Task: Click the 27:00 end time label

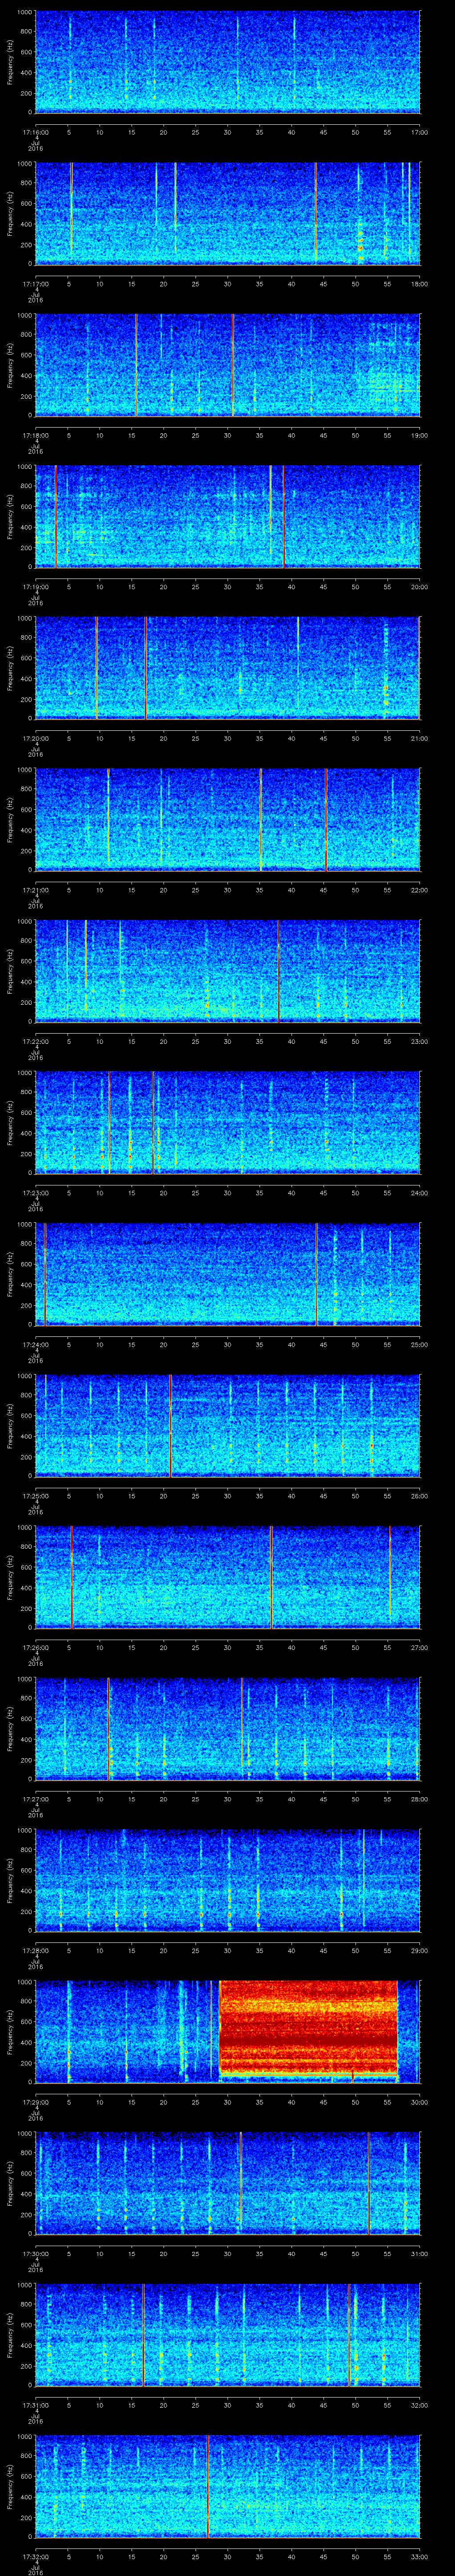Action: click(419, 1647)
